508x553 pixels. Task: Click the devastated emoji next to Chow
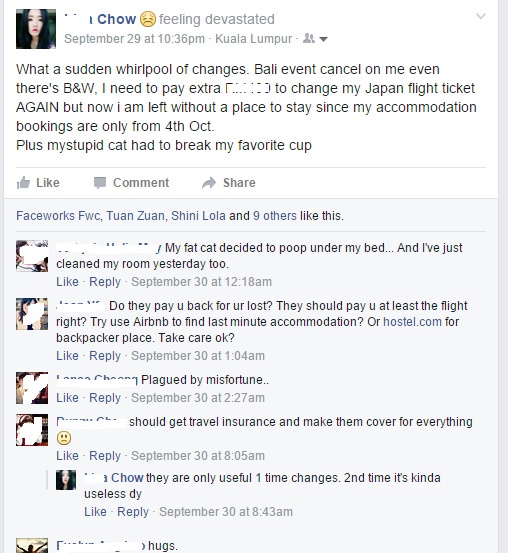click(x=148, y=19)
